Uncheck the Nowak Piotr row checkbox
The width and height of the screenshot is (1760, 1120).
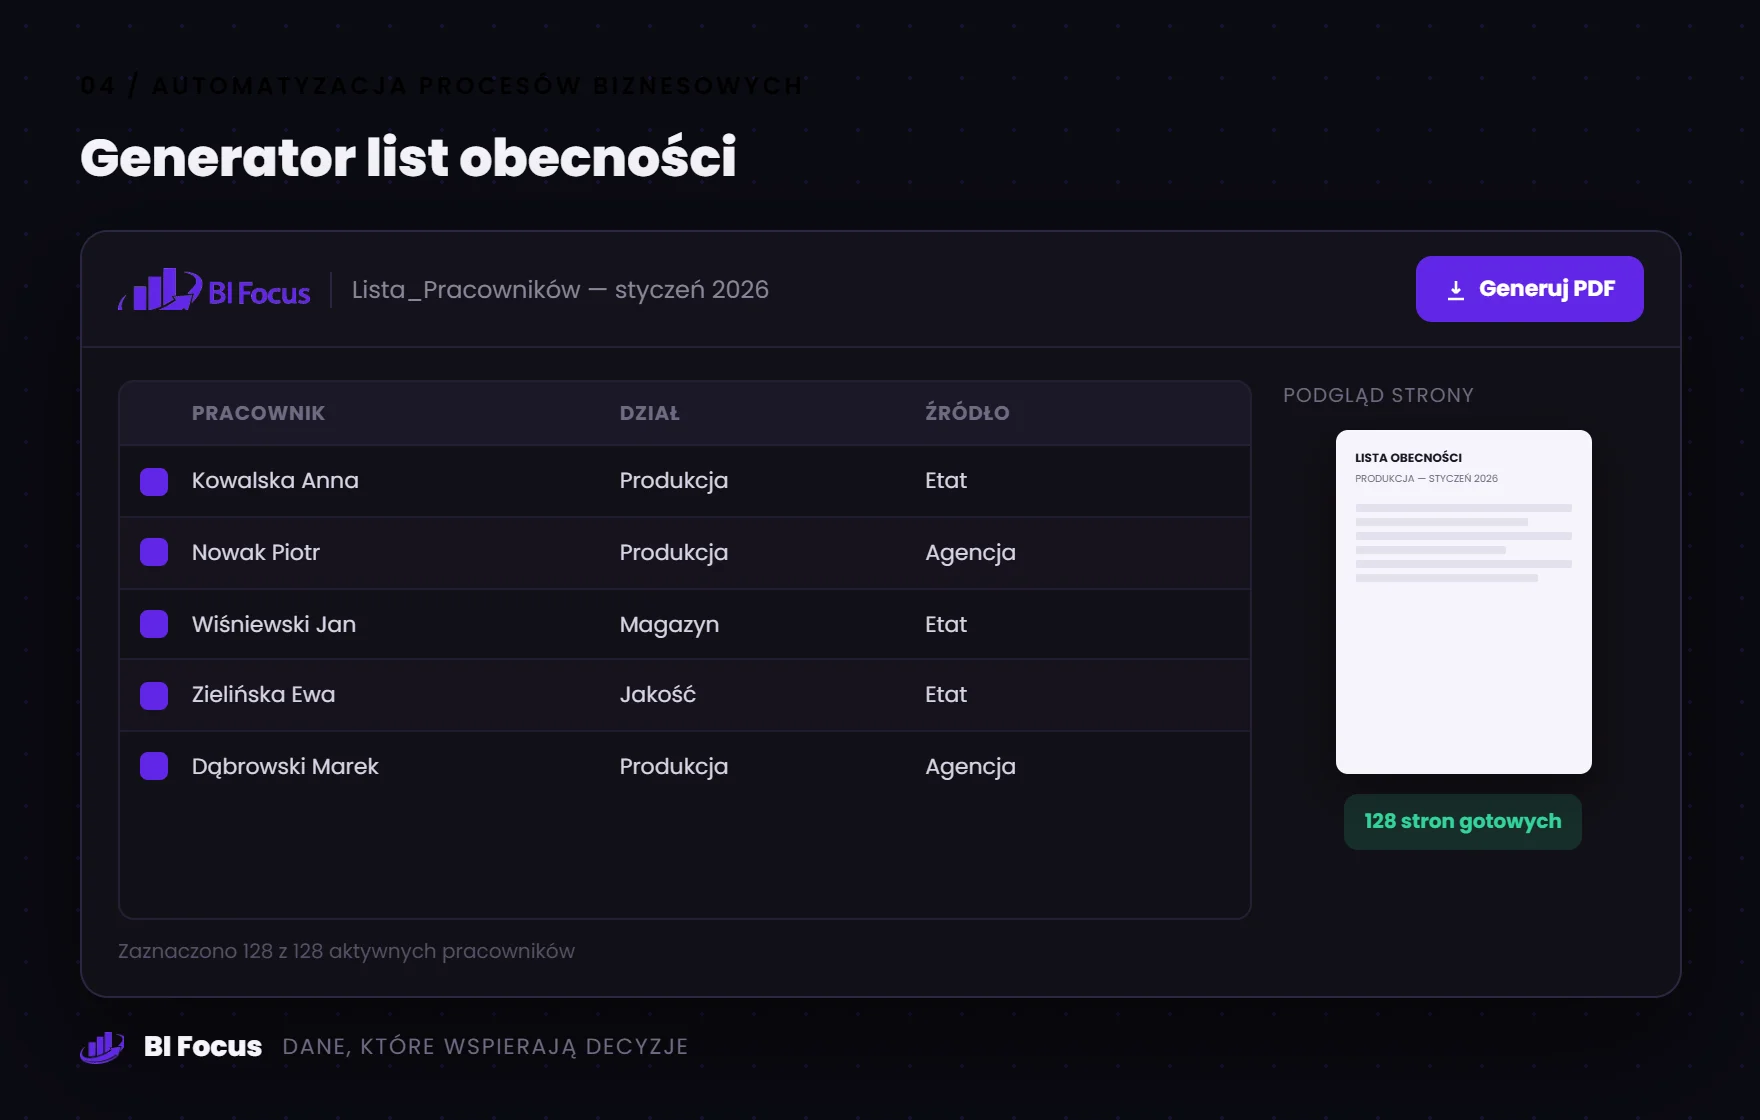[154, 552]
